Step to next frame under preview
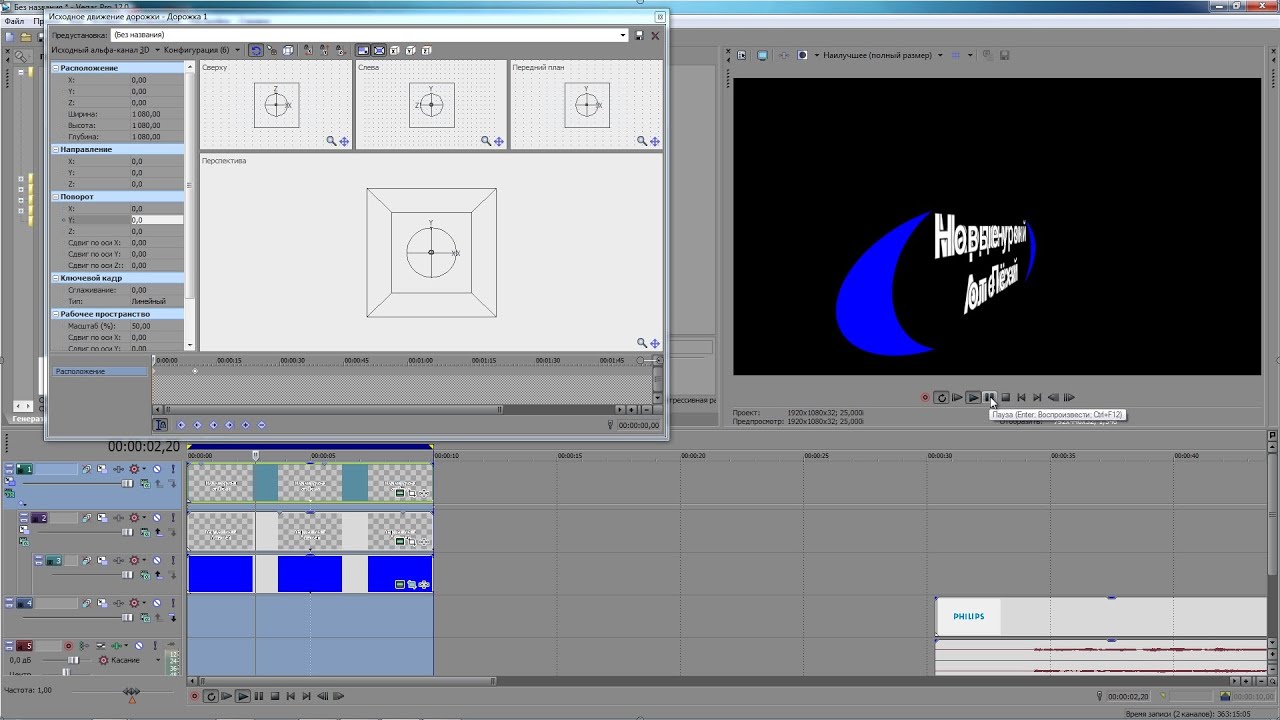 click(x=1069, y=397)
